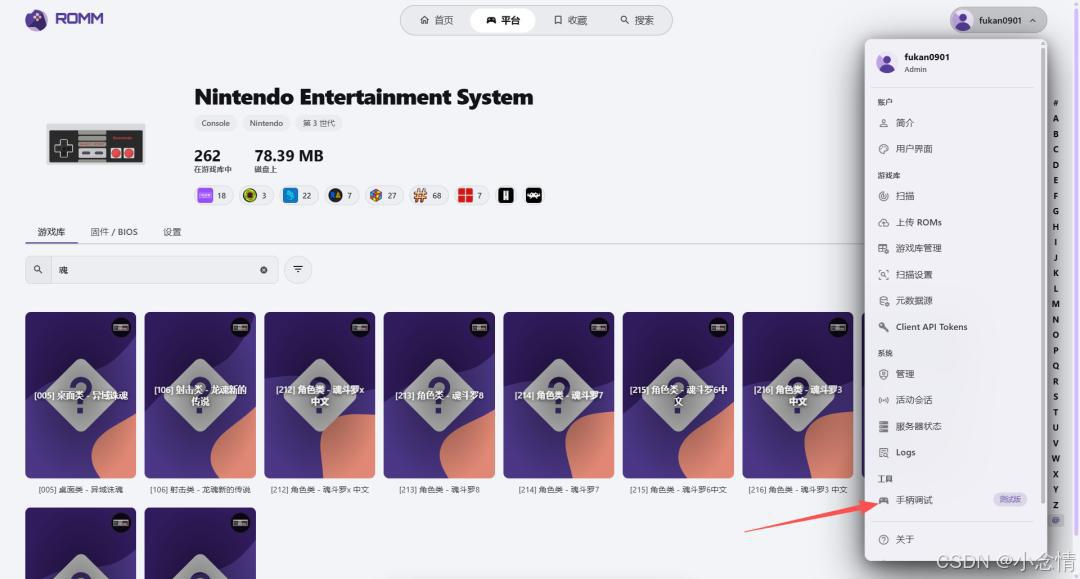The width and height of the screenshot is (1080, 579).
Task: Click the cube badge showing 27
Action: [x=384, y=196]
